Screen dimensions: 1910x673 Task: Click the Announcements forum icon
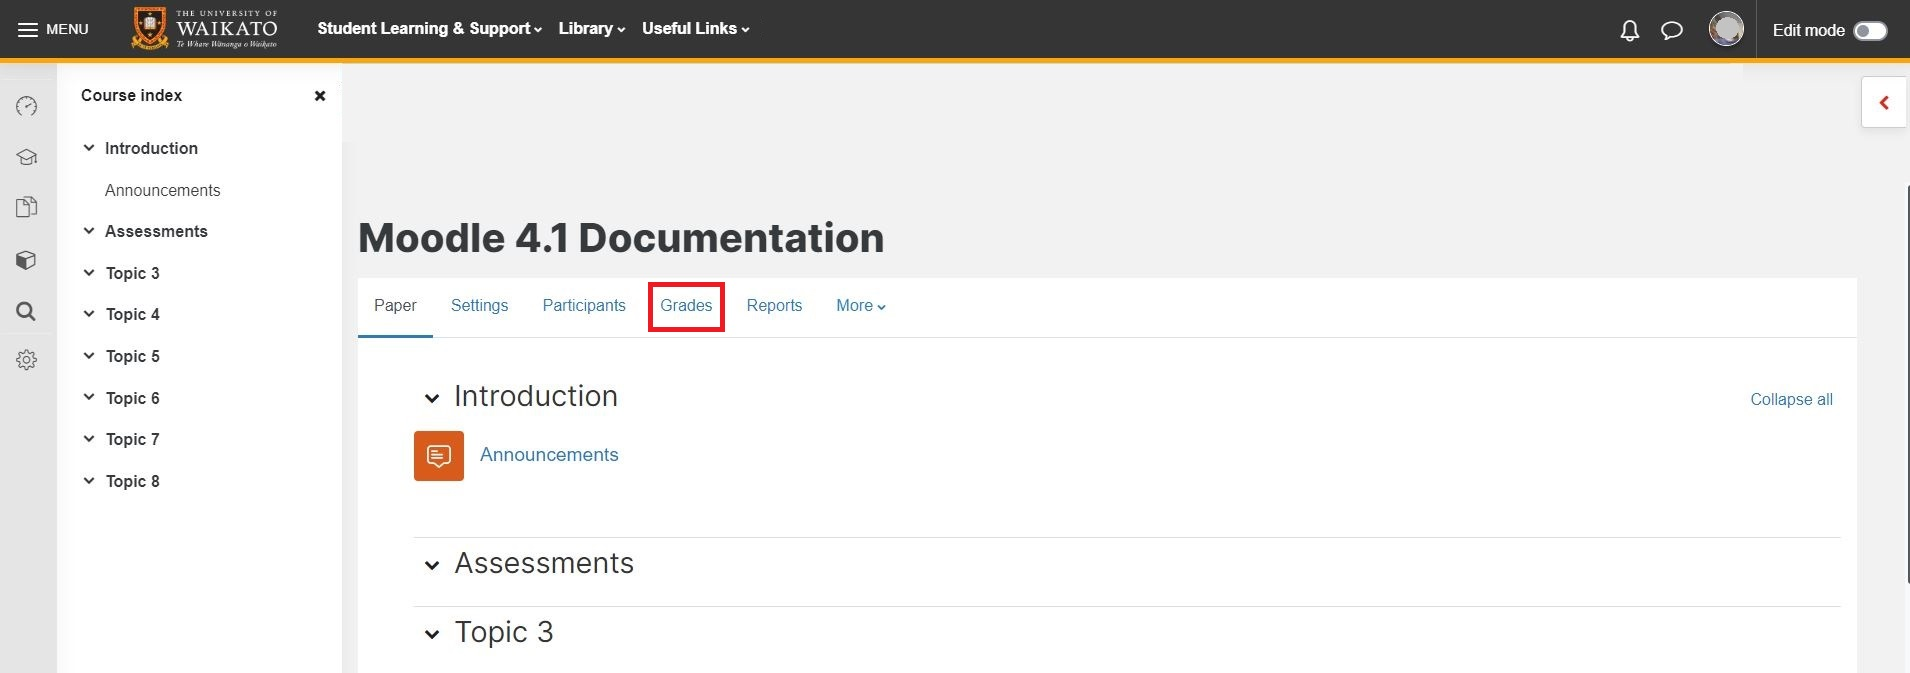point(439,456)
